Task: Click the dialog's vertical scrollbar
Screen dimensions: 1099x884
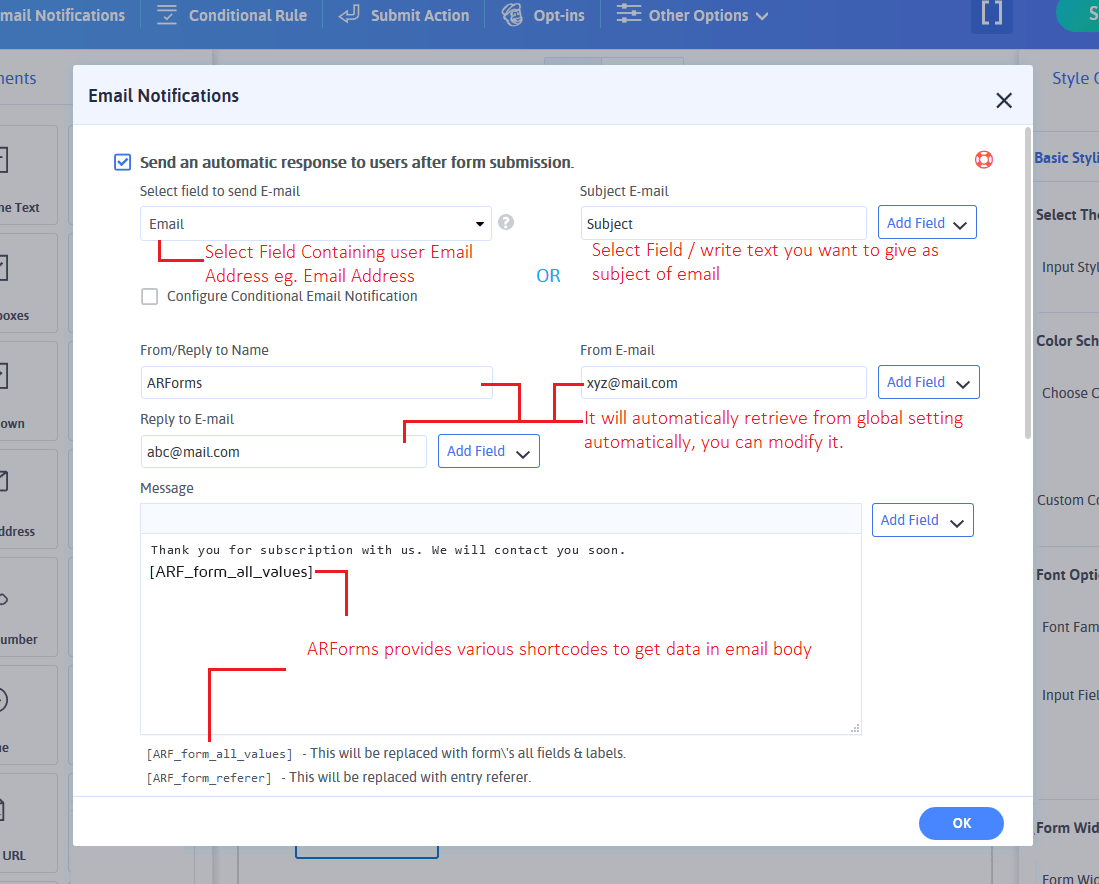Action: click(x=1027, y=280)
